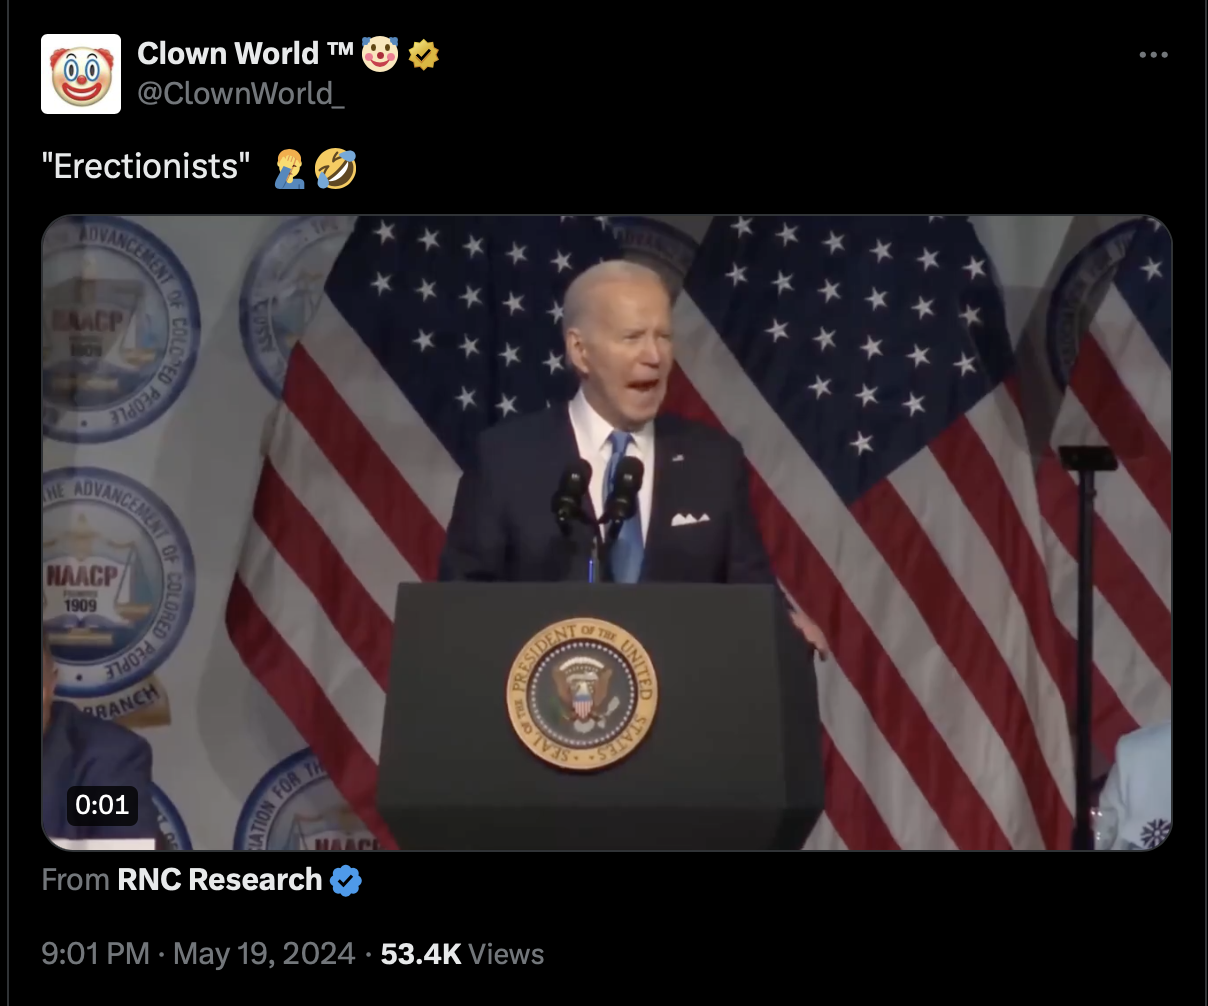
Task: Select the "Erectionists" tweet text
Action: 145,167
